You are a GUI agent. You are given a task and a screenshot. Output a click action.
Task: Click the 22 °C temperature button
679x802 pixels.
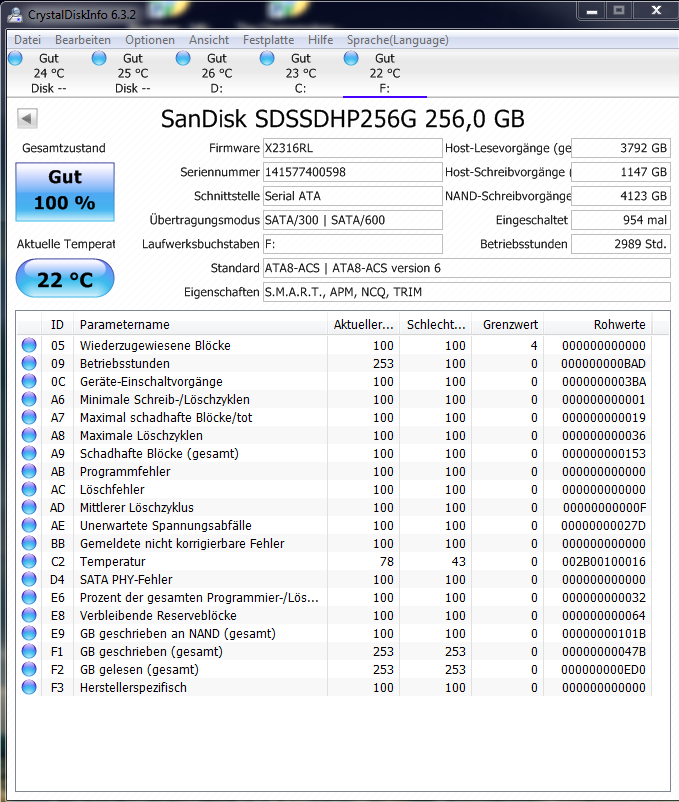tap(65, 279)
